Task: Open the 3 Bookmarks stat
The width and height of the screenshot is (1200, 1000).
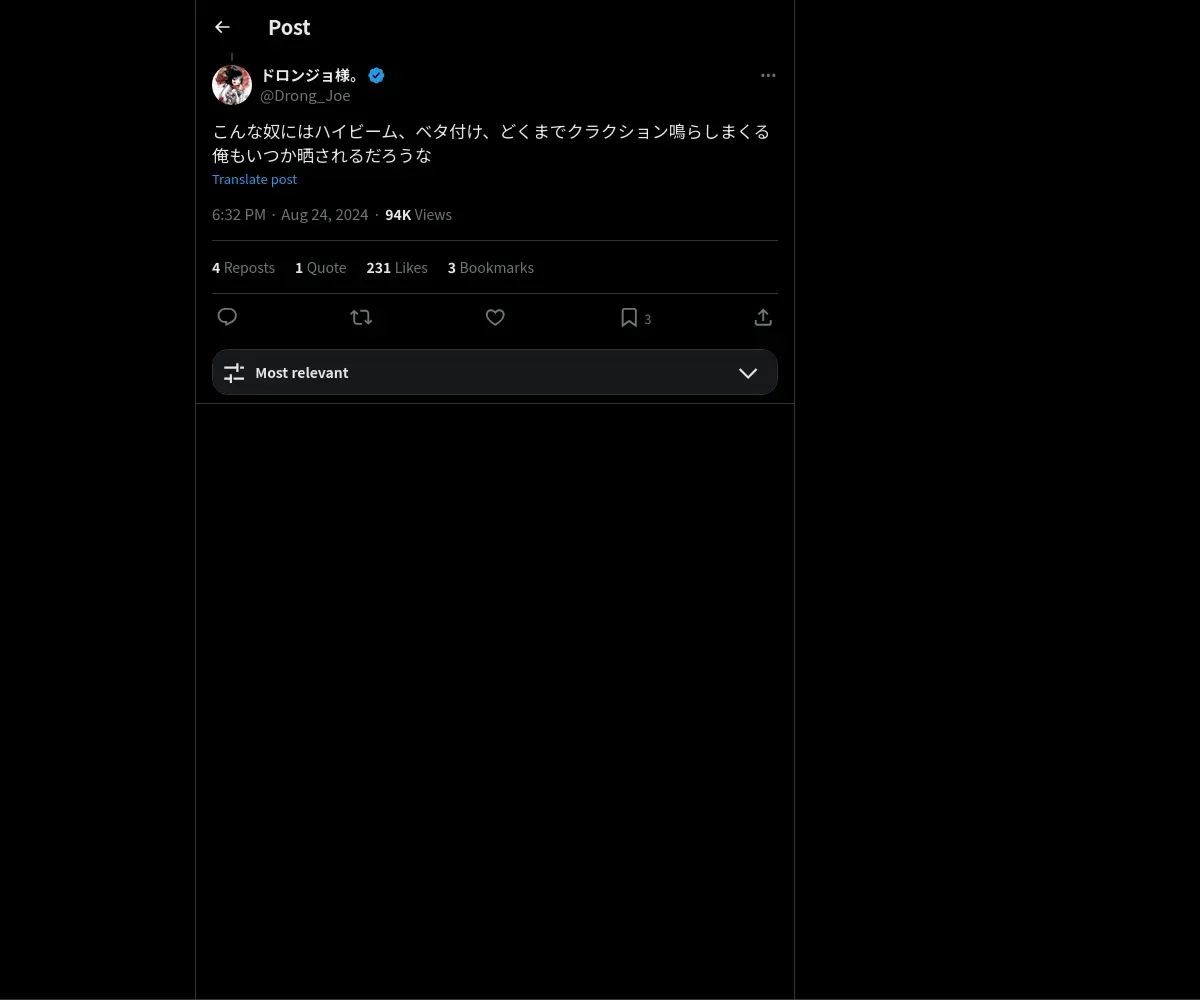Action: click(491, 267)
